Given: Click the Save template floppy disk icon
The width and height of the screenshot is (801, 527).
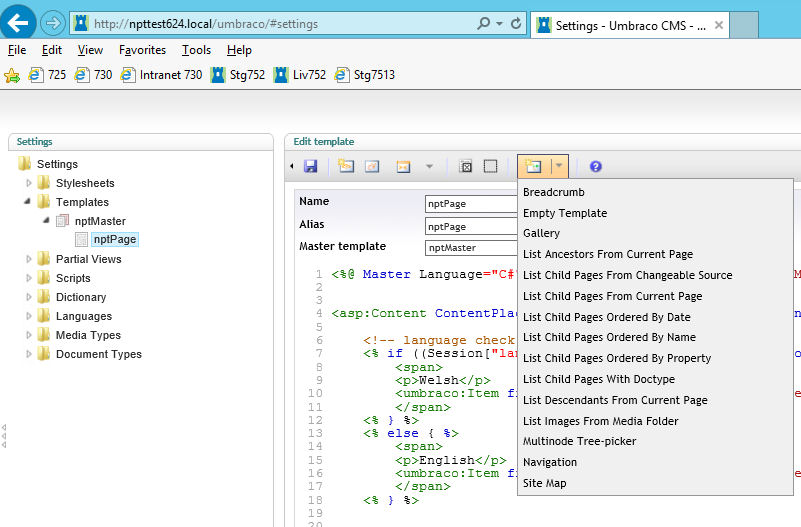Looking at the screenshot, I should pyautogui.click(x=310, y=166).
